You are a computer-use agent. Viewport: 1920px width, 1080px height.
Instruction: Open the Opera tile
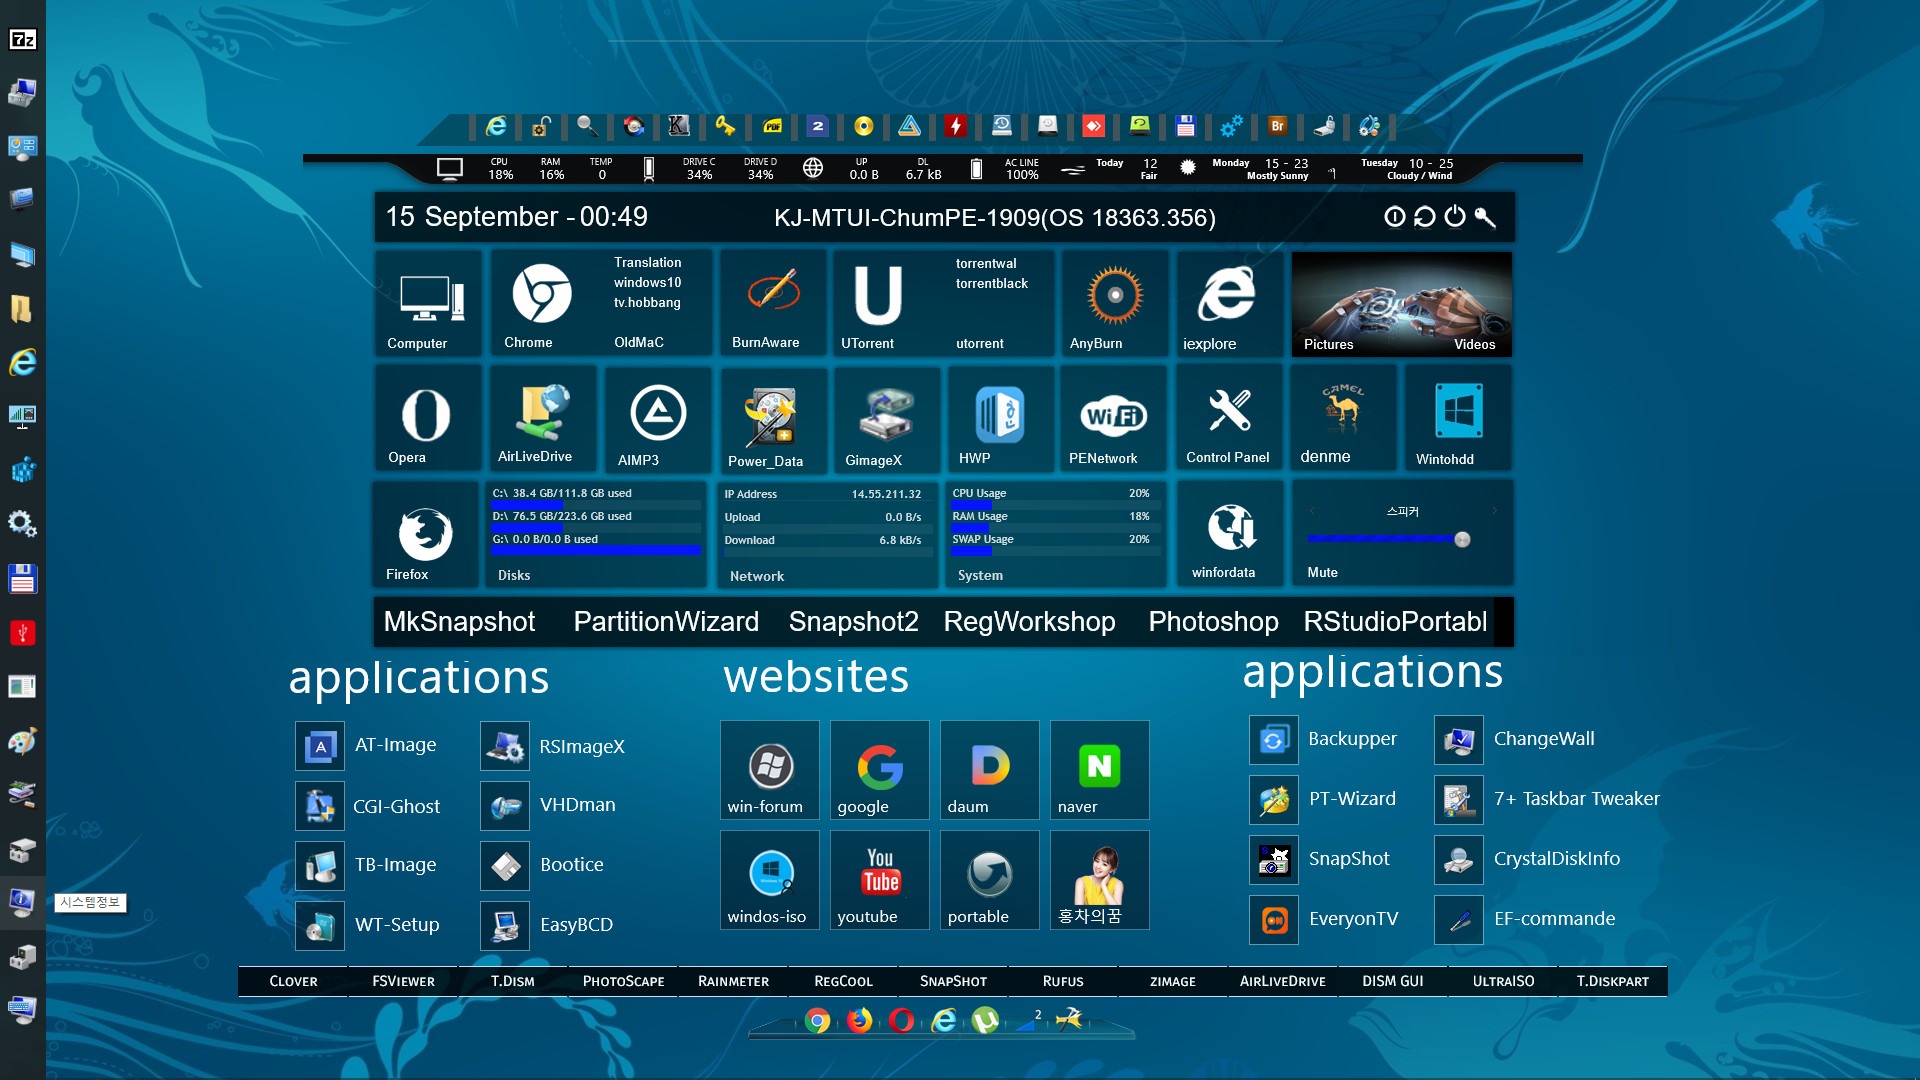coord(427,418)
